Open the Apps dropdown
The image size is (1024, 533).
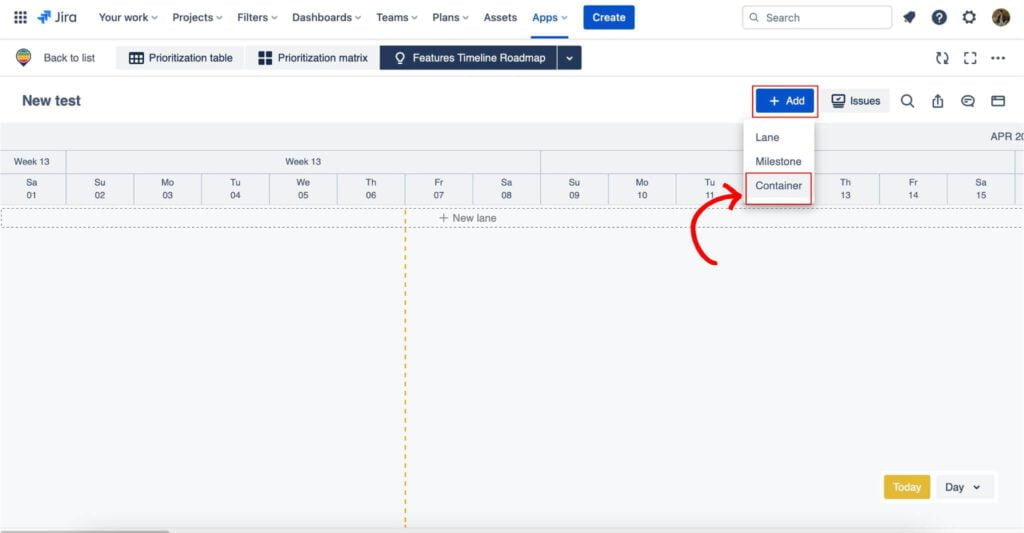pyautogui.click(x=549, y=18)
